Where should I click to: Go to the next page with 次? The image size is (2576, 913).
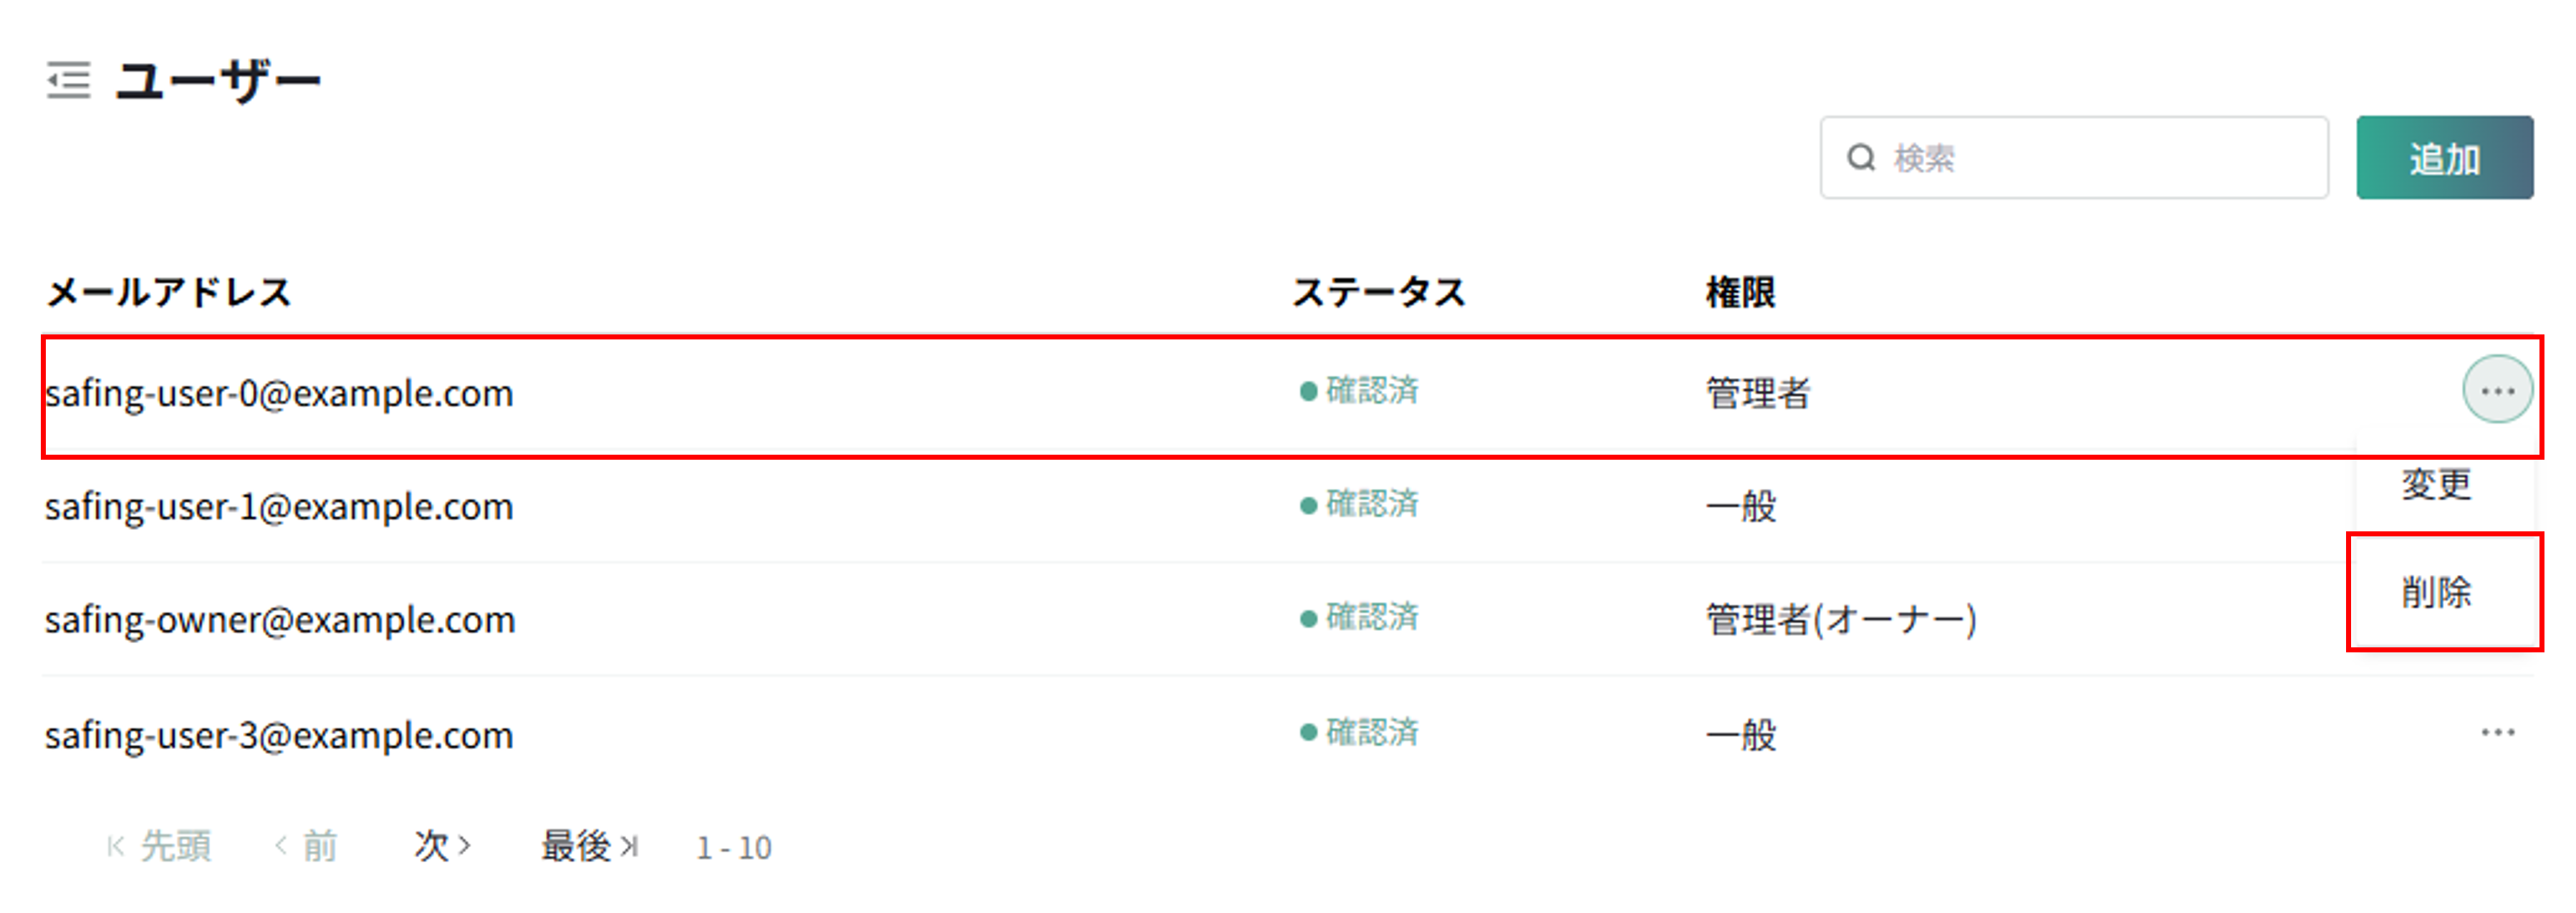pos(442,847)
